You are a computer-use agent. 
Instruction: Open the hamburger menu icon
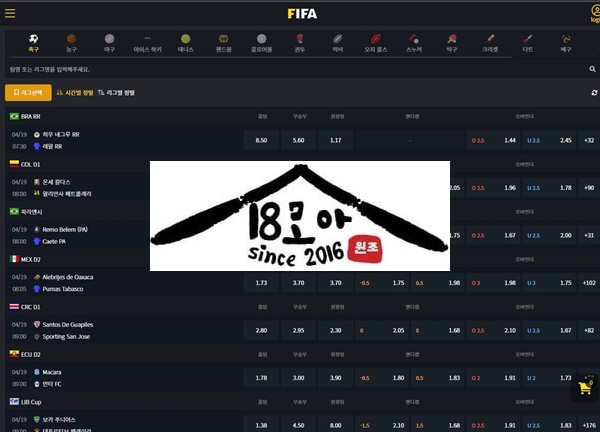10,13
